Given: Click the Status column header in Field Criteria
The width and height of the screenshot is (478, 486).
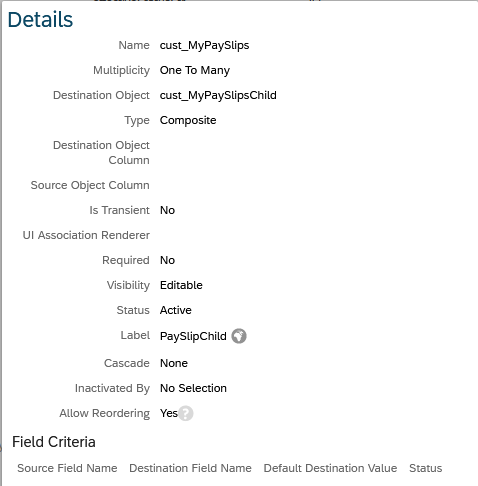Looking at the screenshot, I should pos(426,468).
